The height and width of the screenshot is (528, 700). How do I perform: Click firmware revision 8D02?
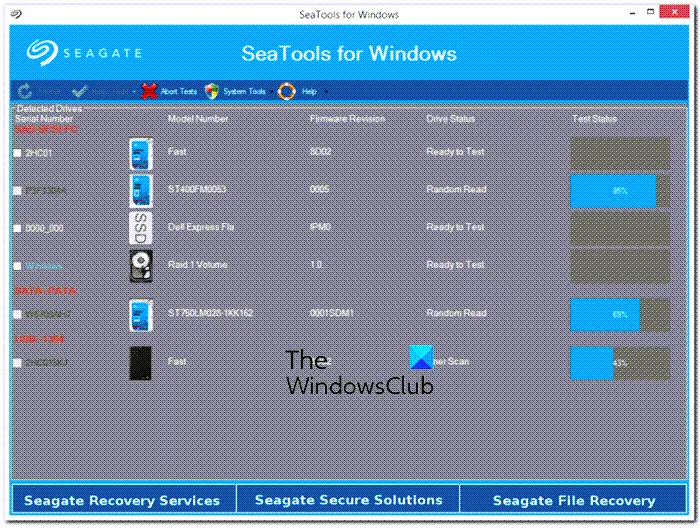click(321, 151)
